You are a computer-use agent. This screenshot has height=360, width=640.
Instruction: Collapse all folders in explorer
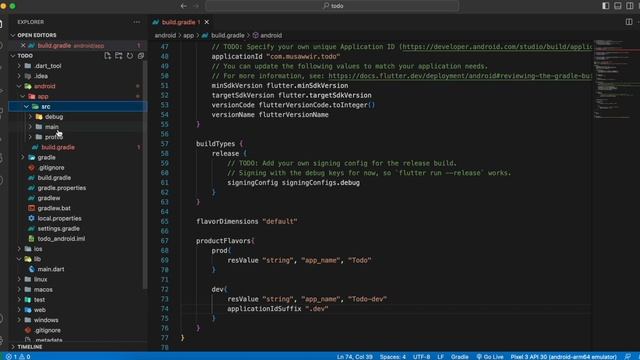point(141,56)
